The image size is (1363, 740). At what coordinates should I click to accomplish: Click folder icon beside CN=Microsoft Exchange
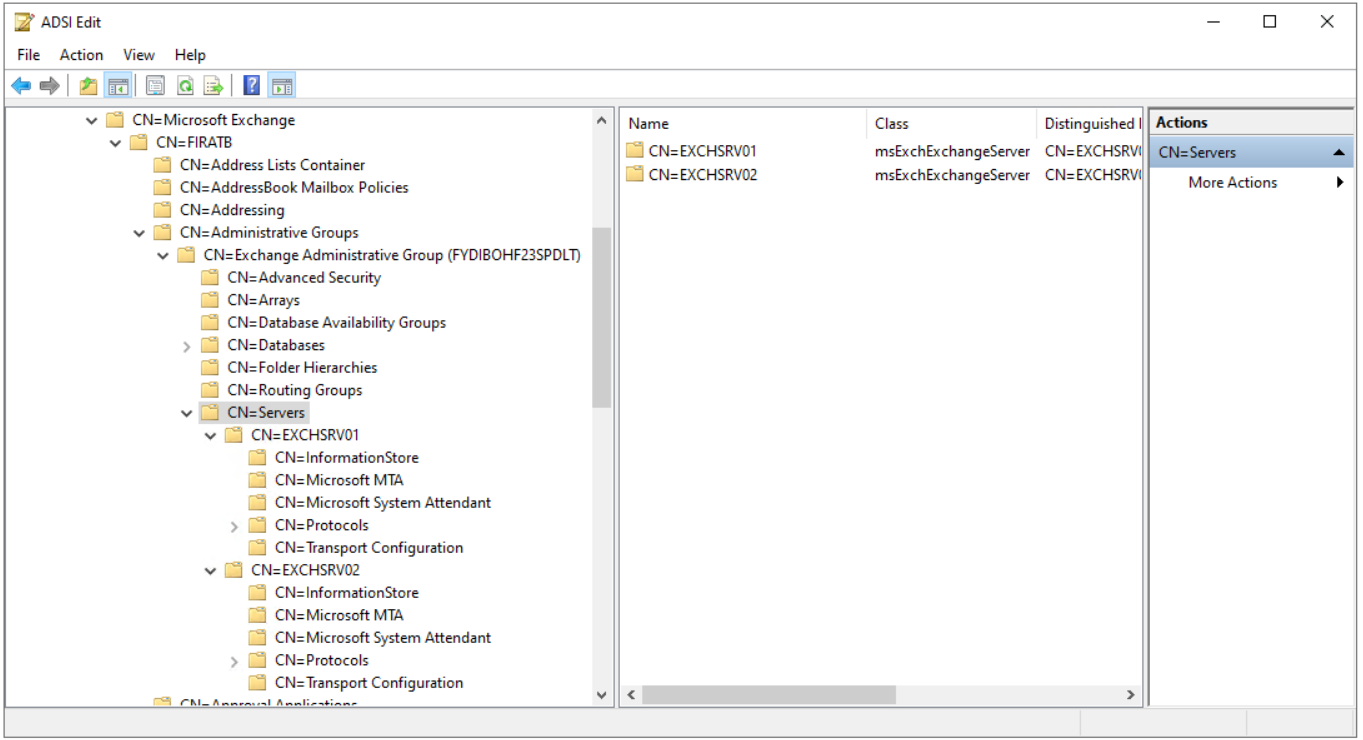(x=114, y=120)
